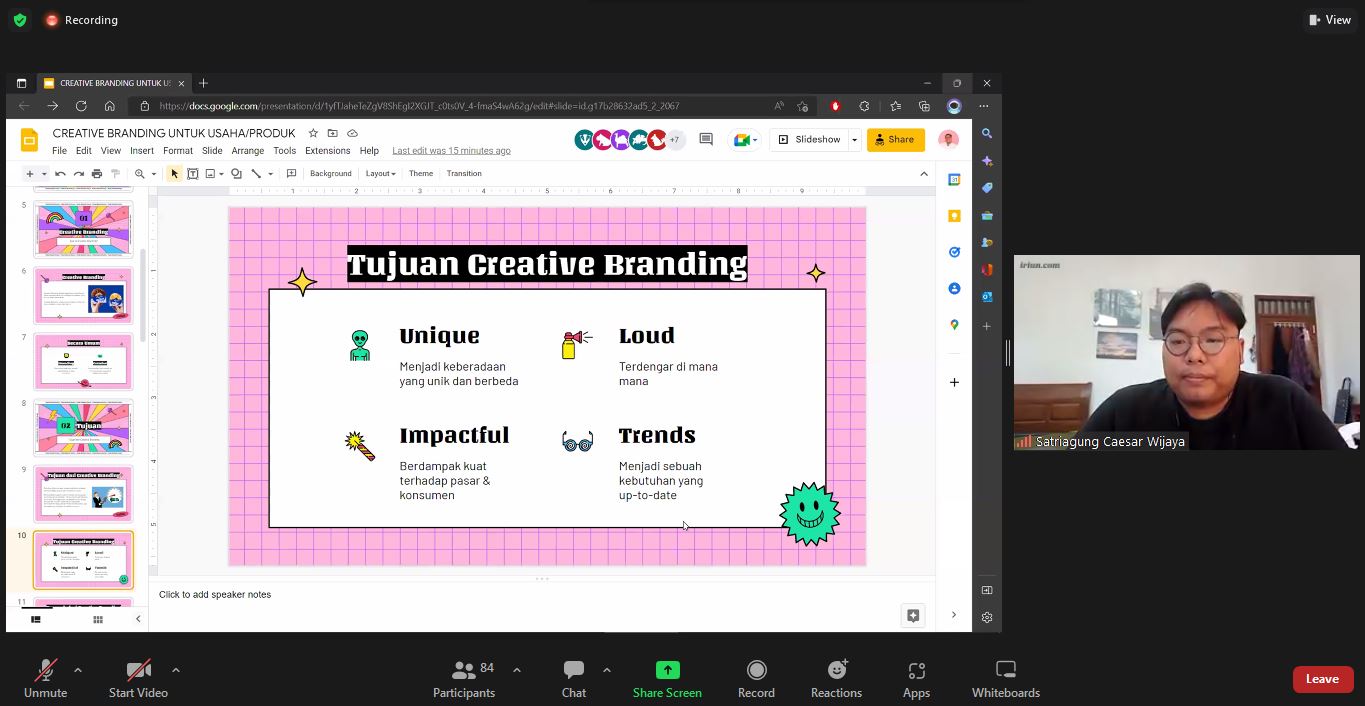Click the Print icon in toolbar
The width and height of the screenshot is (1365, 706).
coord(97,174)
